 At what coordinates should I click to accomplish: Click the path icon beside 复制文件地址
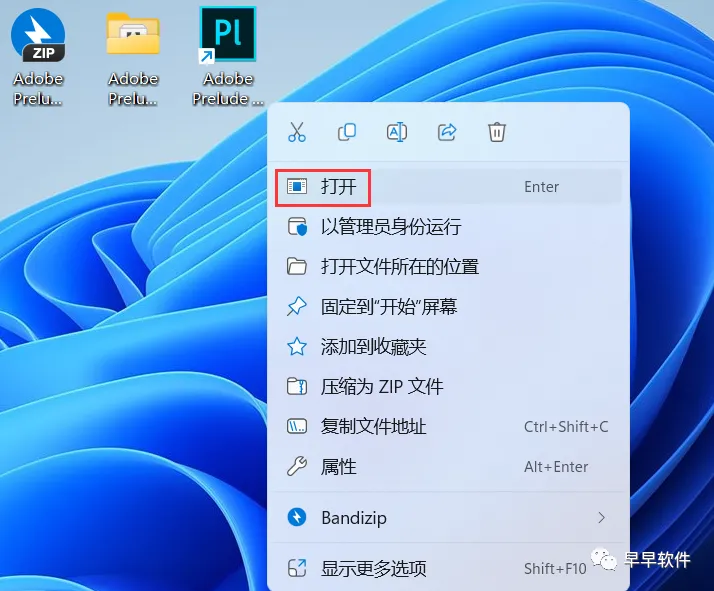click(x=297, y=427)
